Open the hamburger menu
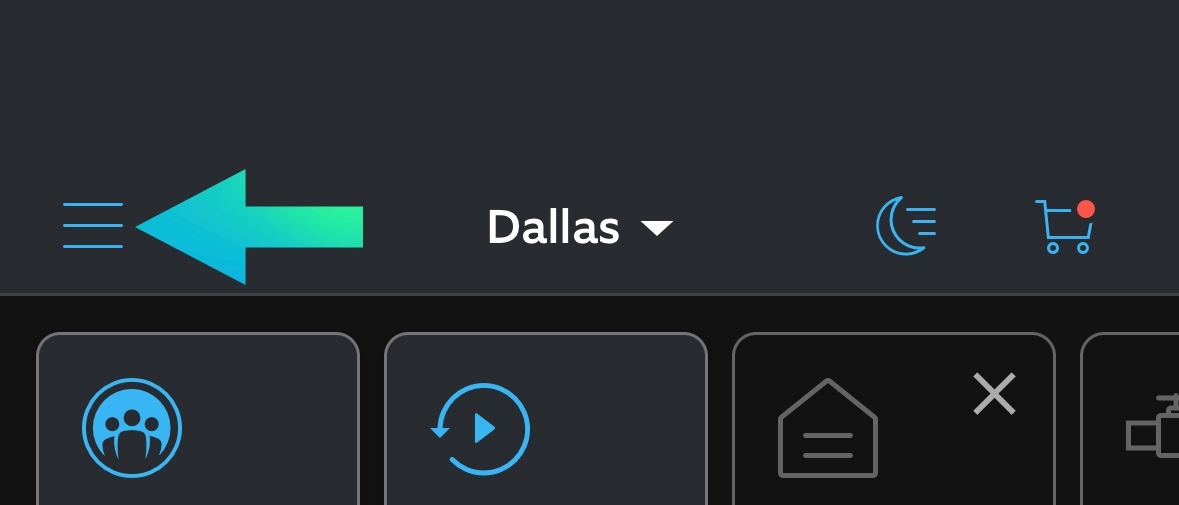The height and width of the screenshot is (505, 1179). [93, 225]
